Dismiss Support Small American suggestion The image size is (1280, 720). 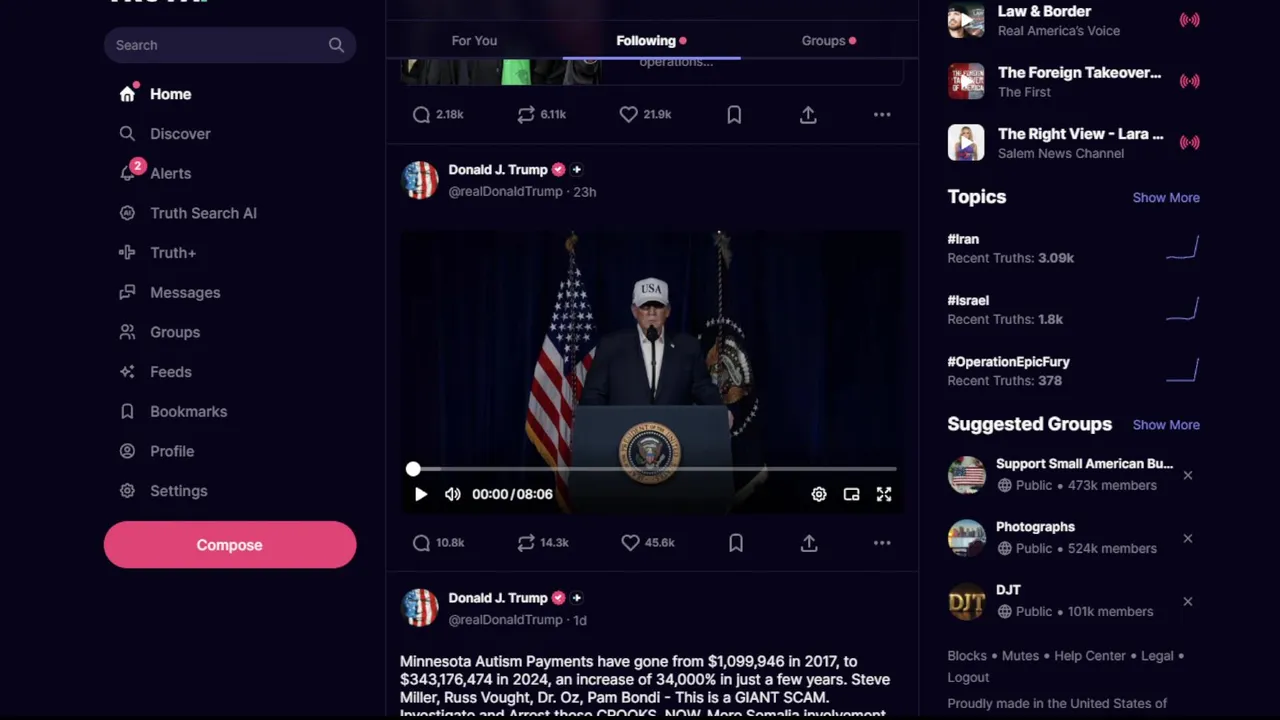(1188, 475)
